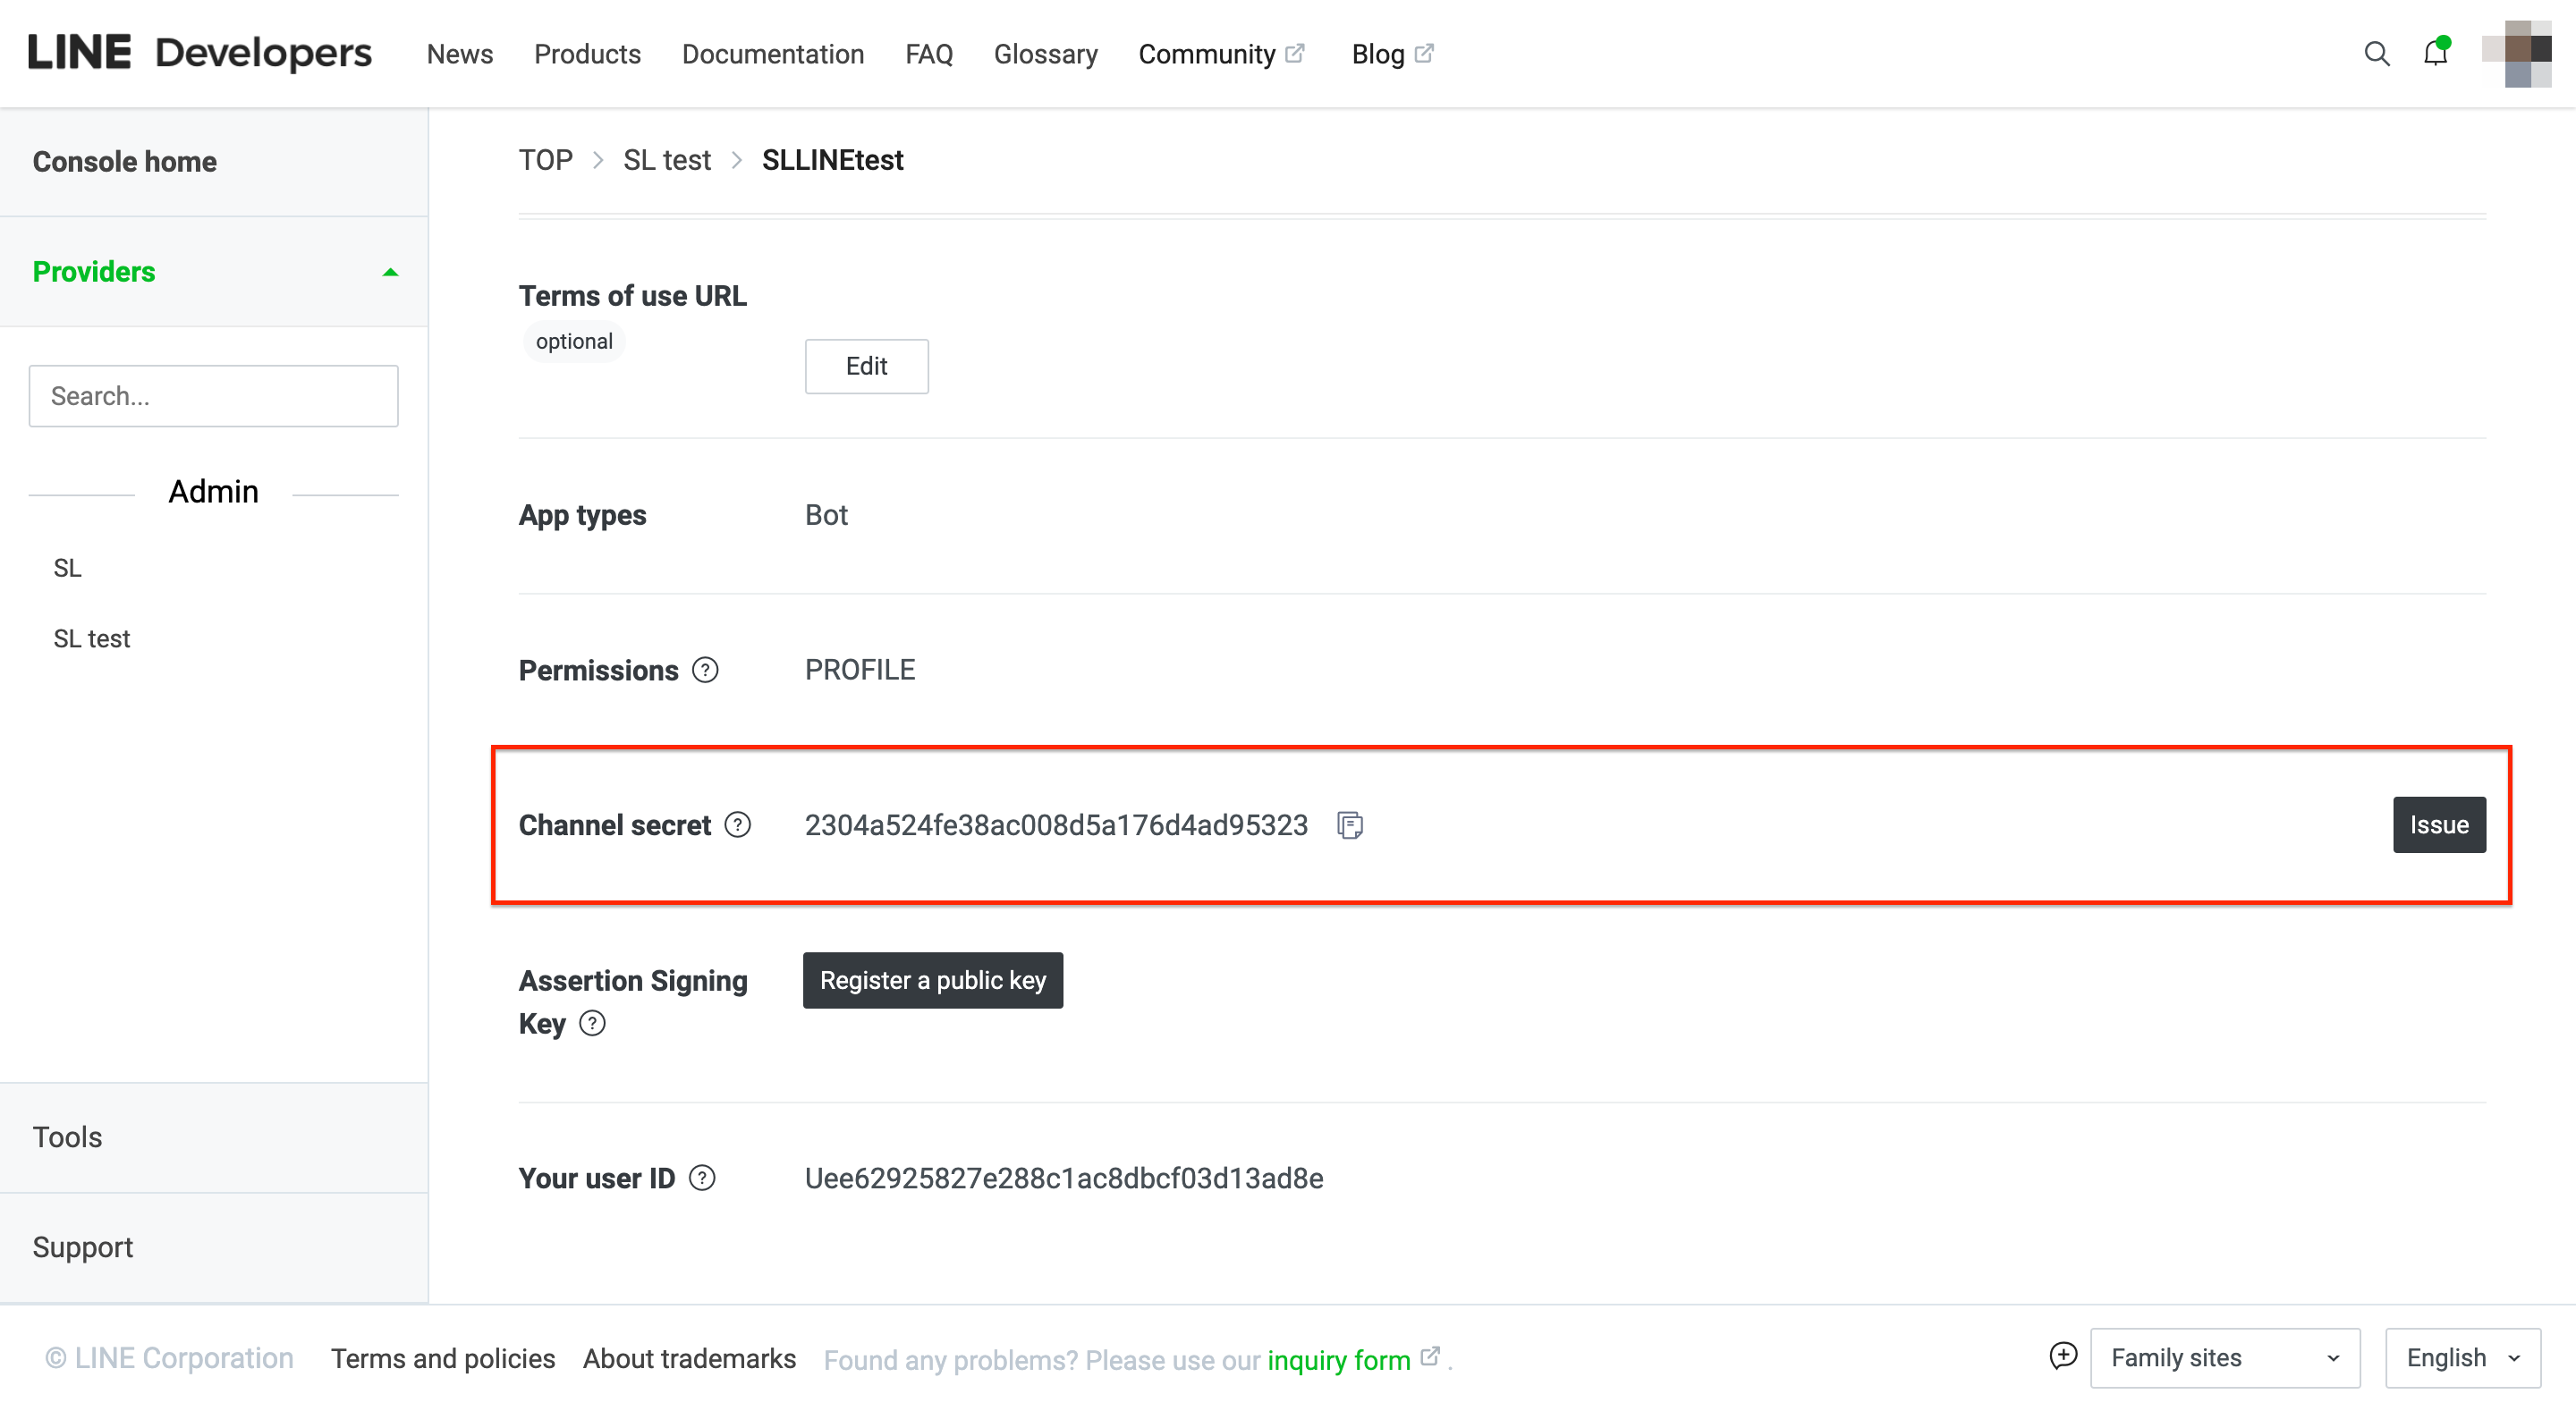
Task: Open the FAQ page
Action: tap(929, 54)
